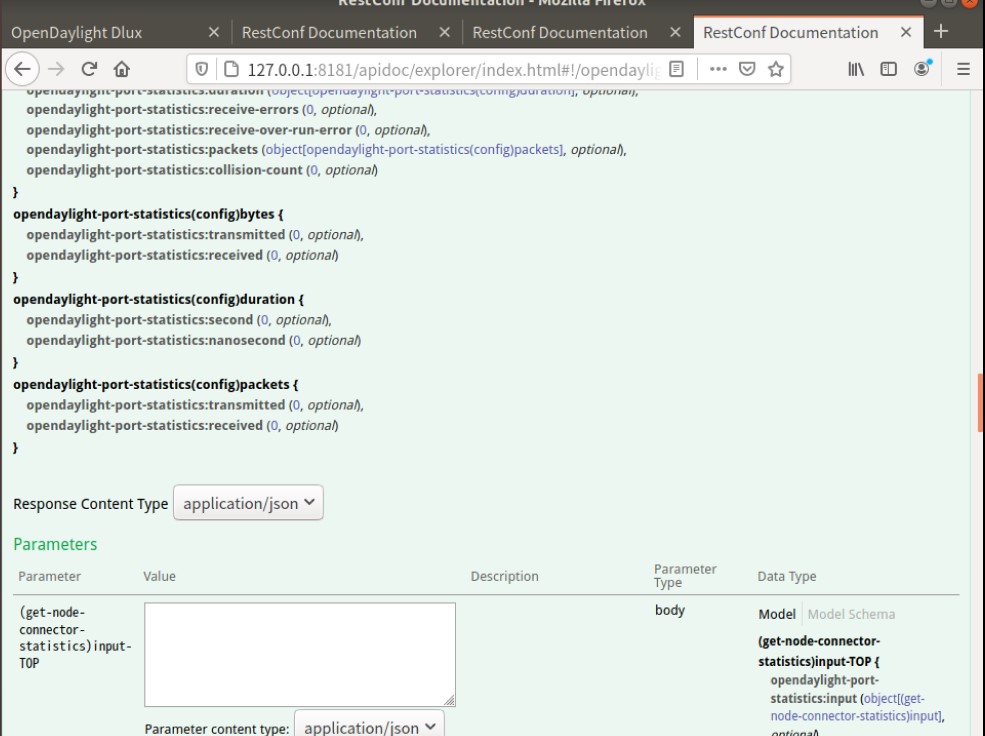Viewport: 985px width, 736px height.
Task: Switch to first RestConf Documentation tab
Action: (347, 33)
